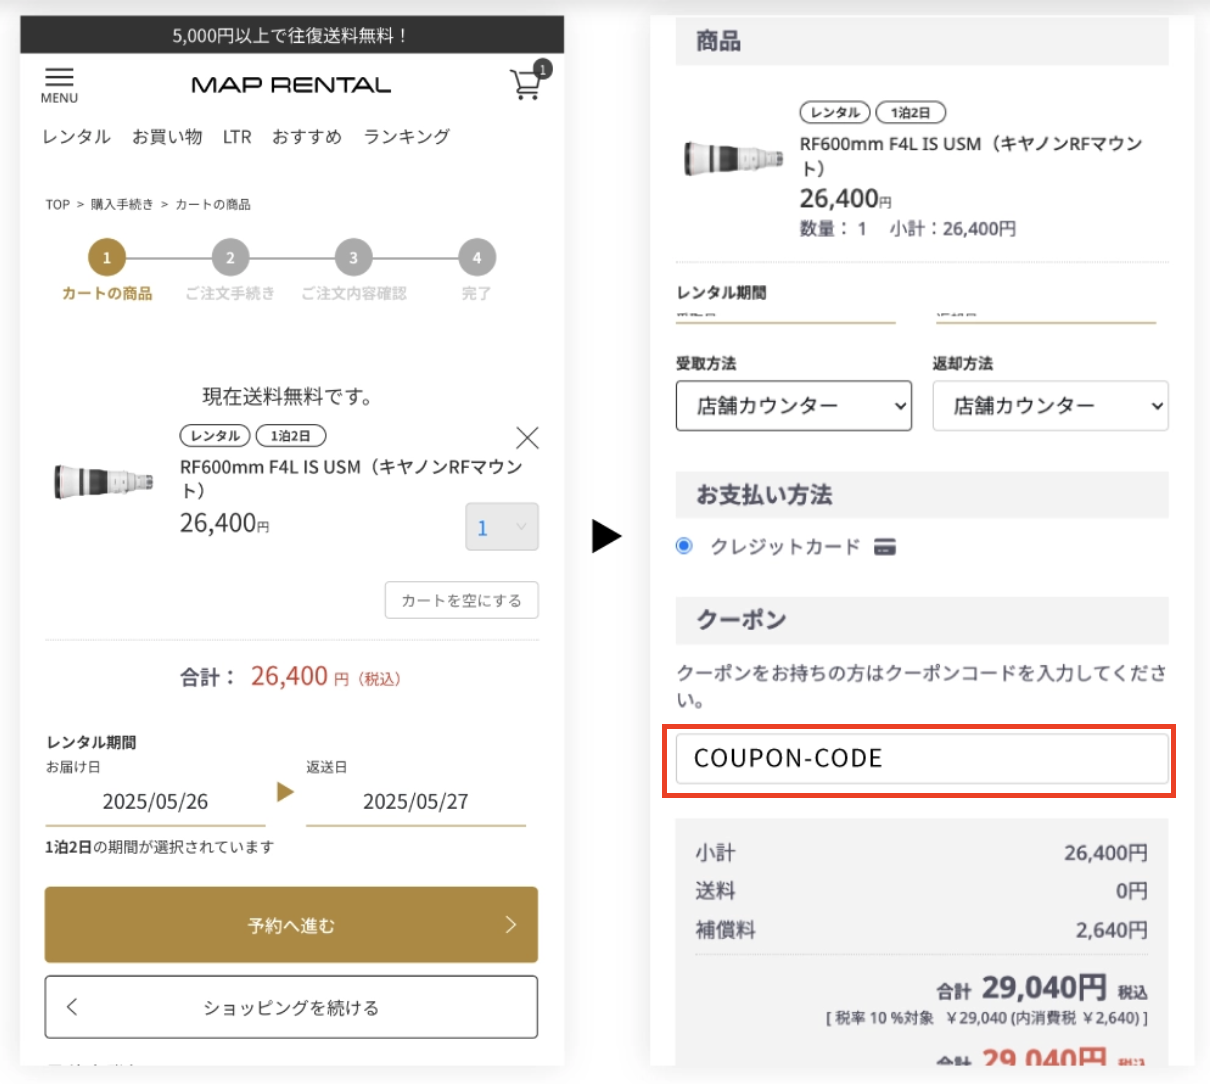
Task: Open the shopping cart icon
Action: point(527,84)
